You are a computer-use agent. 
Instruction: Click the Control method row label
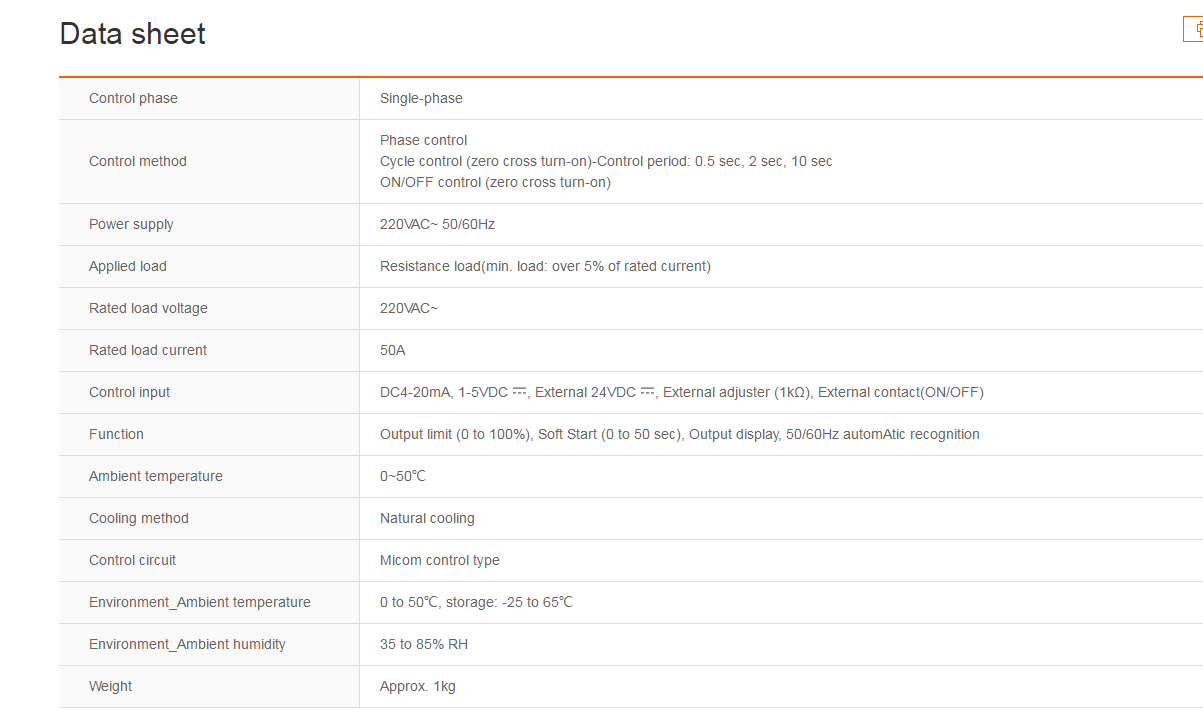tap(138, 161)
